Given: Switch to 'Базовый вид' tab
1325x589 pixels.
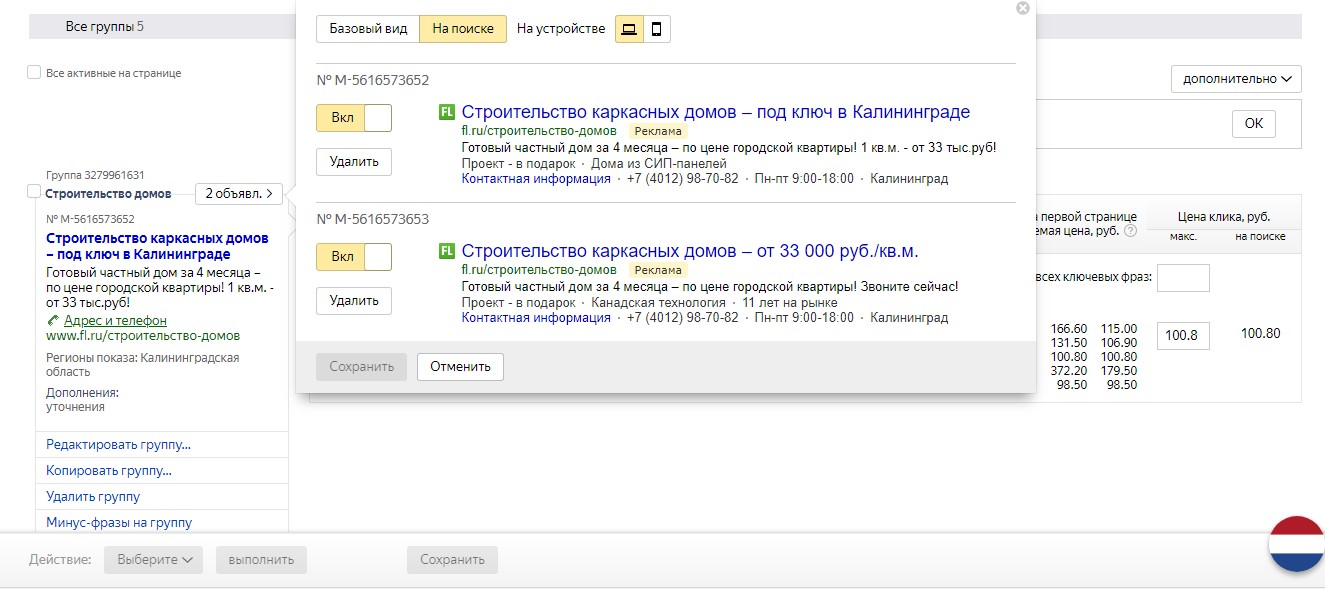Looking at the screenshot, I should [x=368, y=29].
